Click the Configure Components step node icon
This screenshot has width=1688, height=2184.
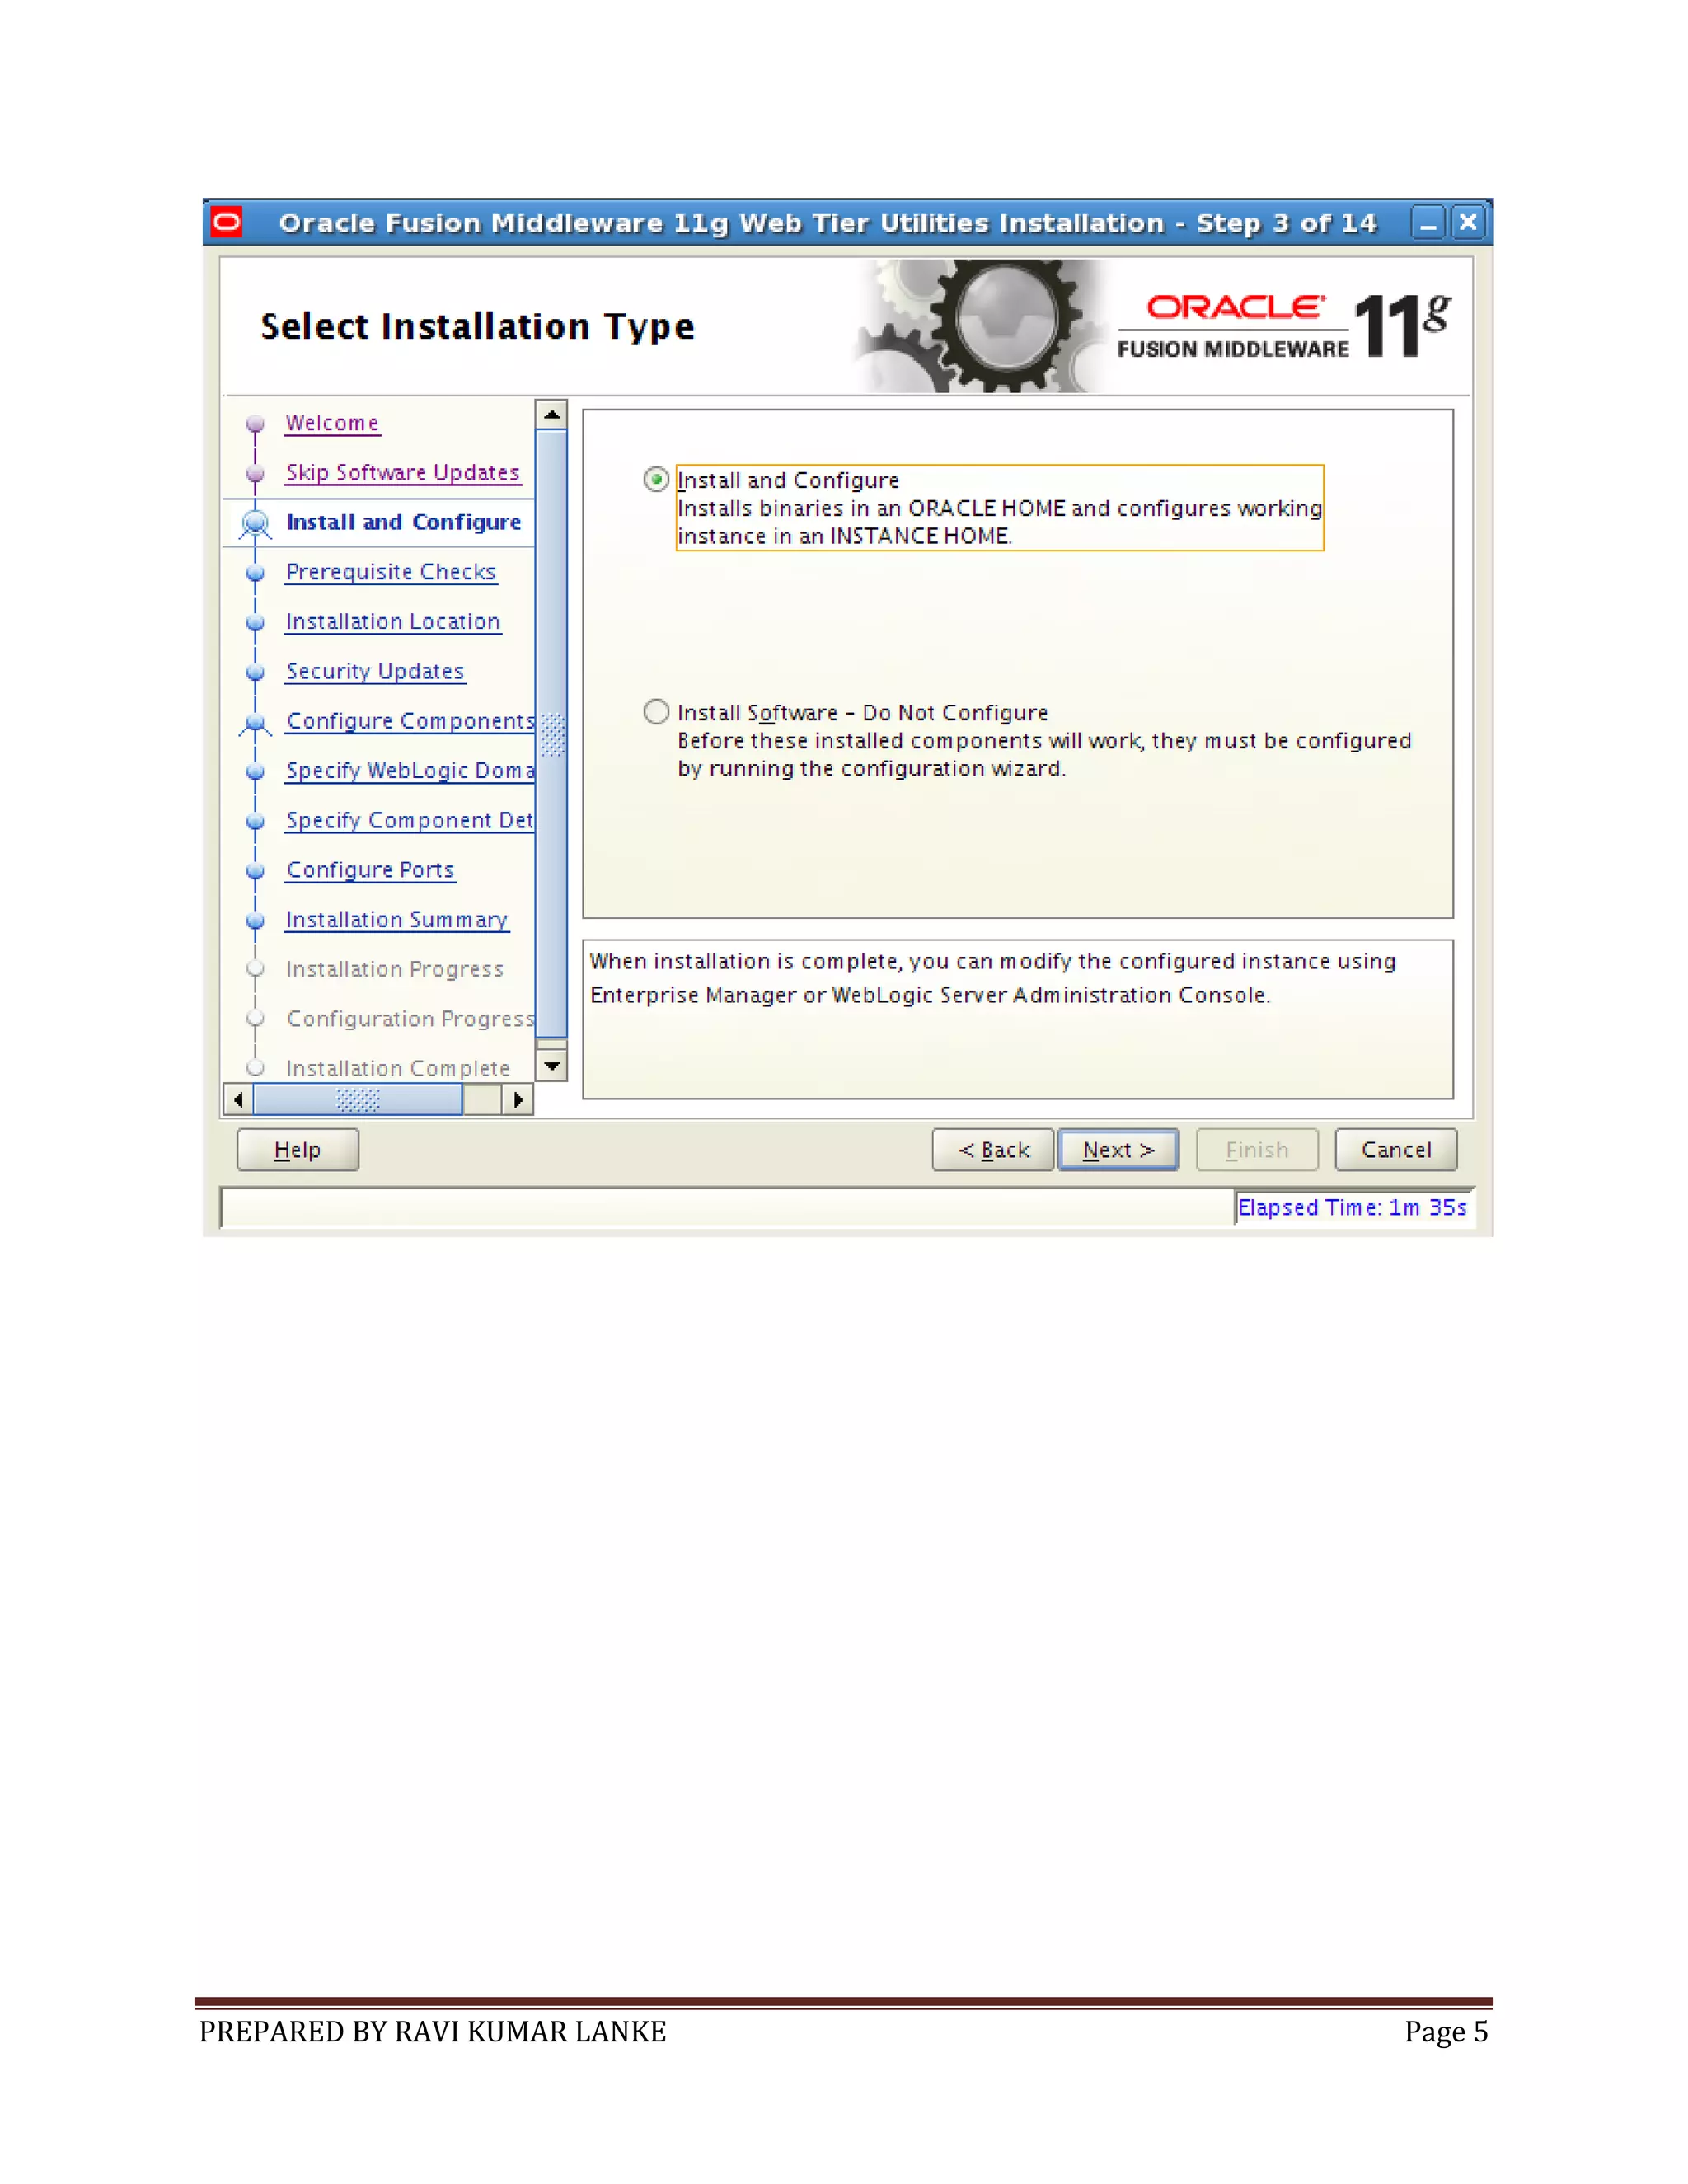coord(255,722)
